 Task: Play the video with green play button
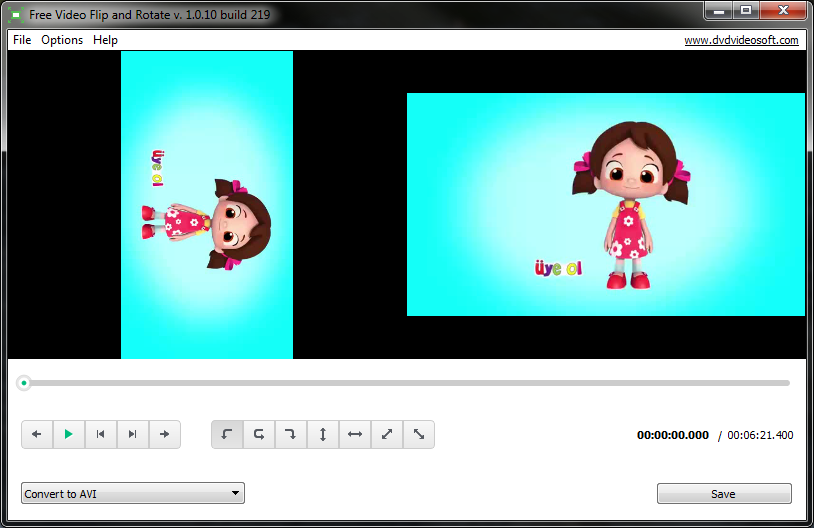pos(69,434)
